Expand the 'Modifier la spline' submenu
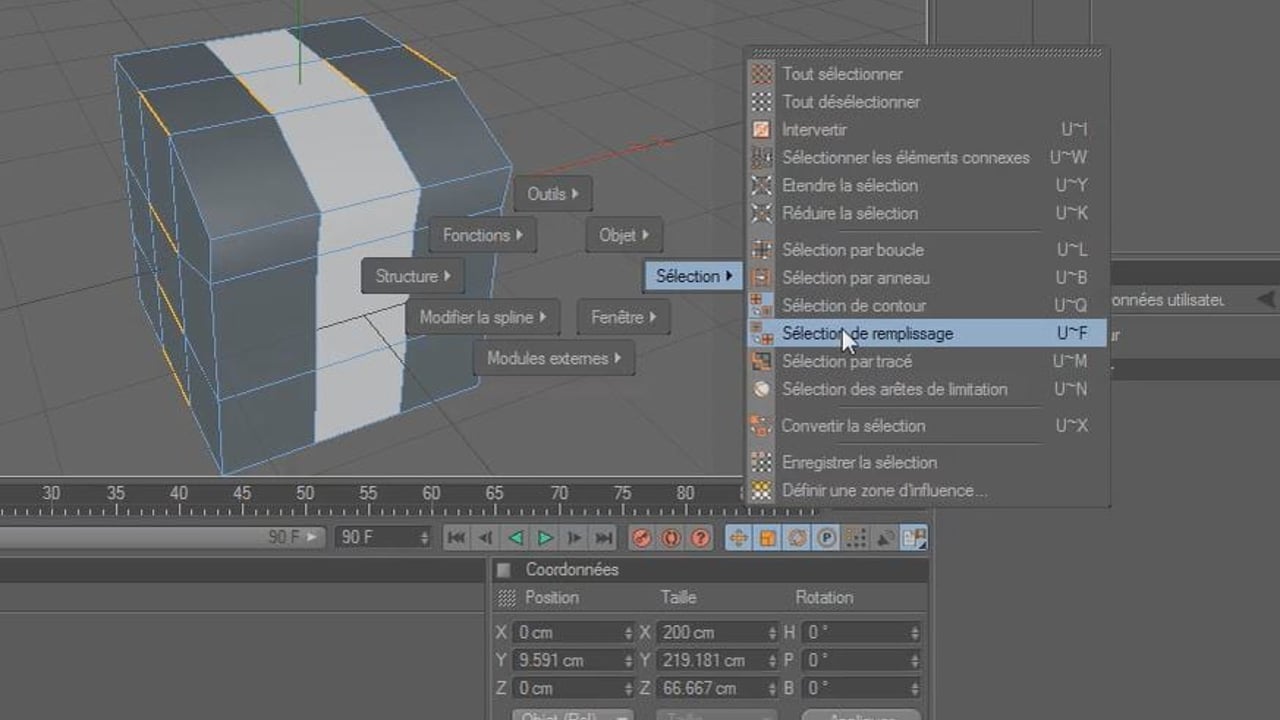 click(x=483, y=317)
